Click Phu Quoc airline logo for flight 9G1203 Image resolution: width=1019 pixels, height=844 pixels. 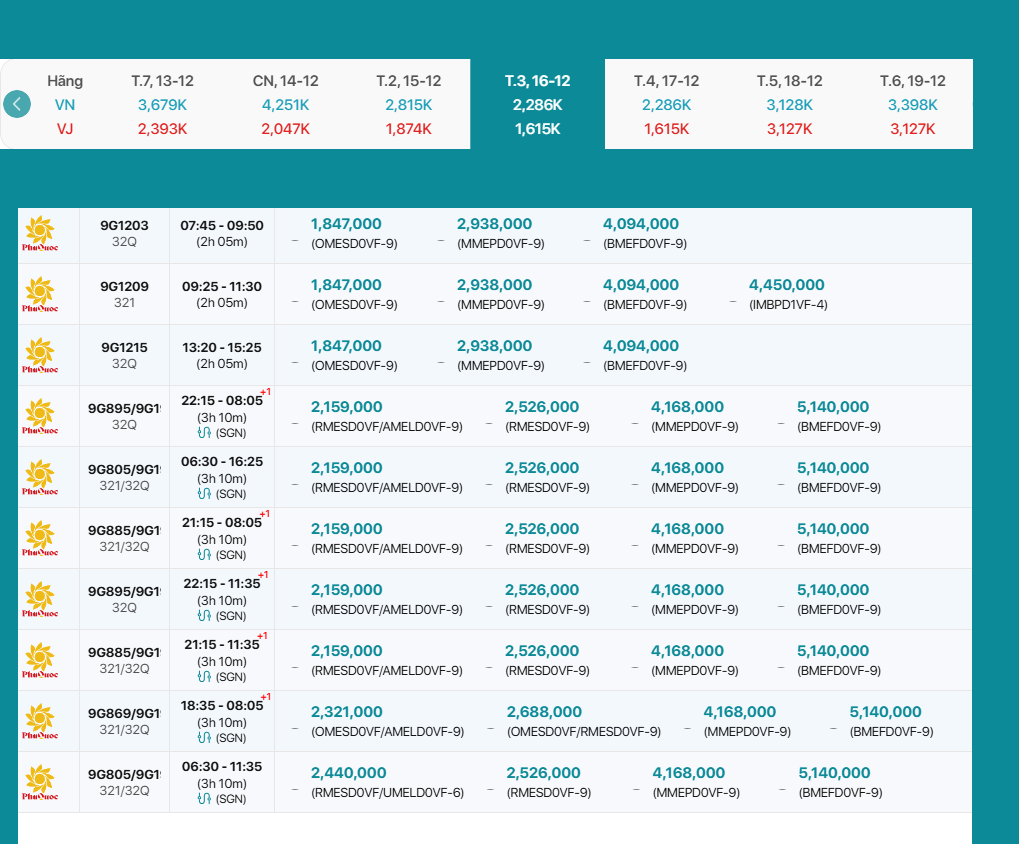point(40,235)
